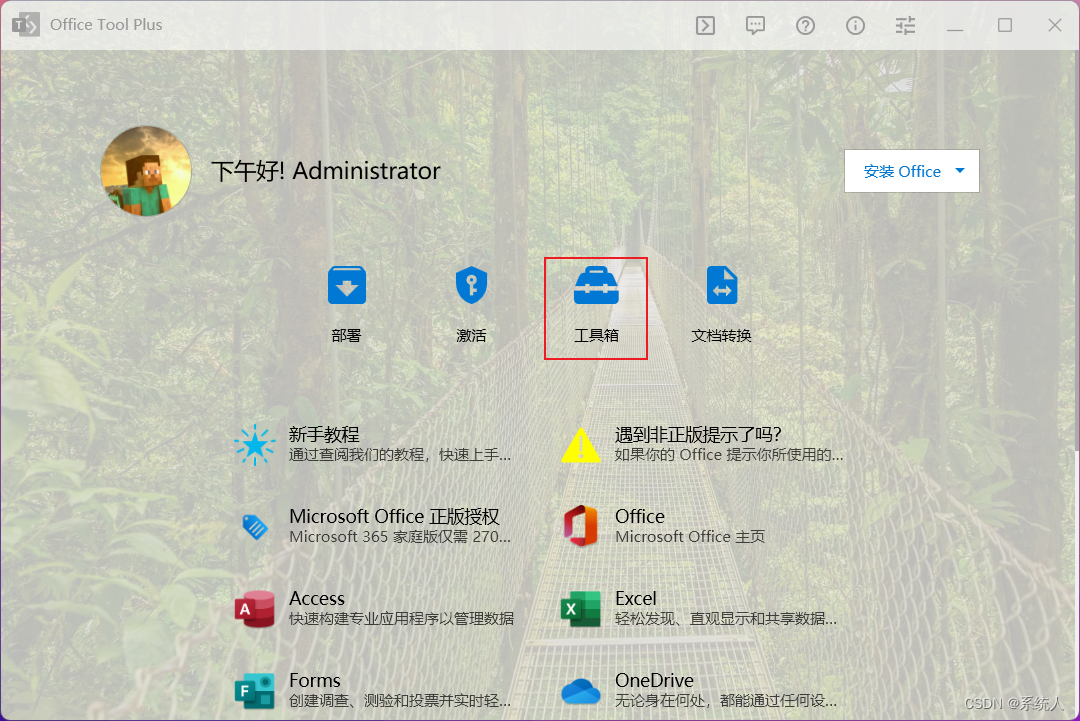Click the Forms app icon

click(255, 691)
